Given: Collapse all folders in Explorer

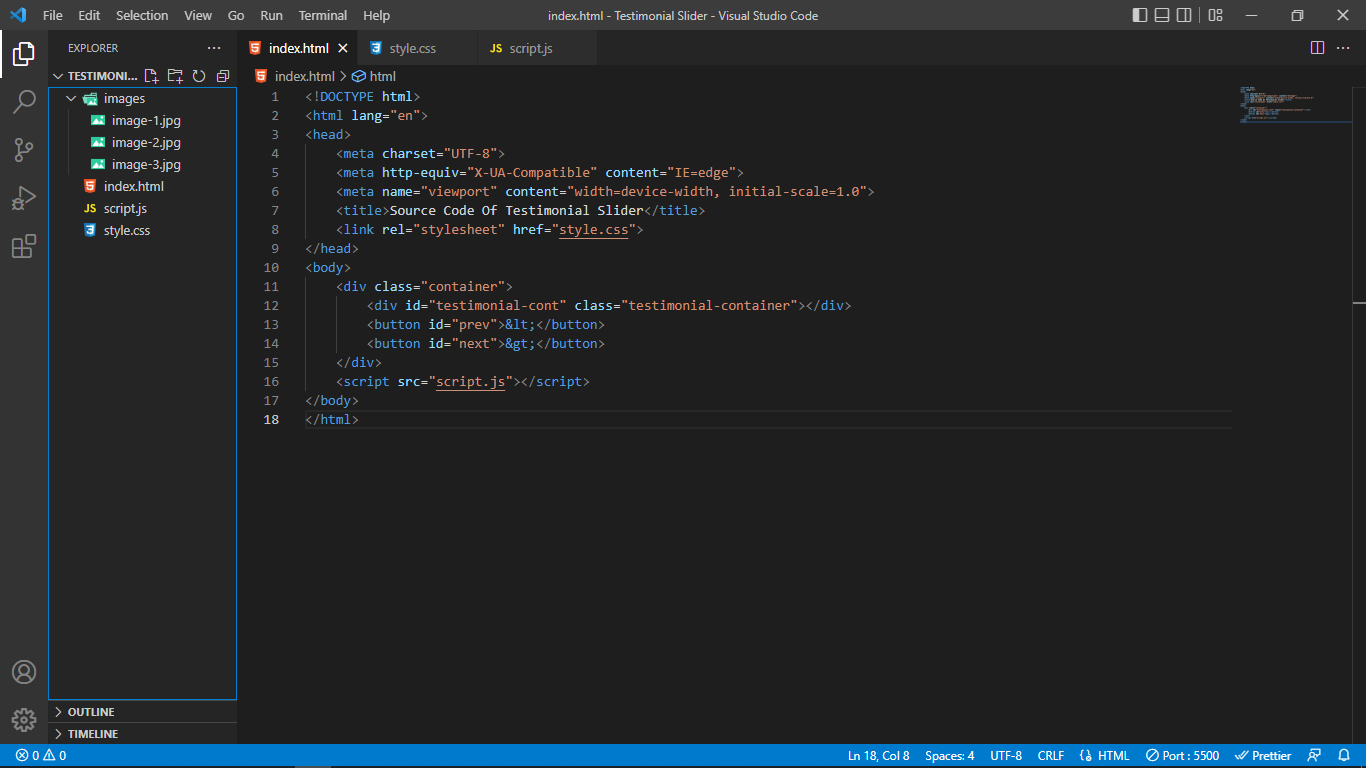Looking at the screenshot, I should pos(222,76).
